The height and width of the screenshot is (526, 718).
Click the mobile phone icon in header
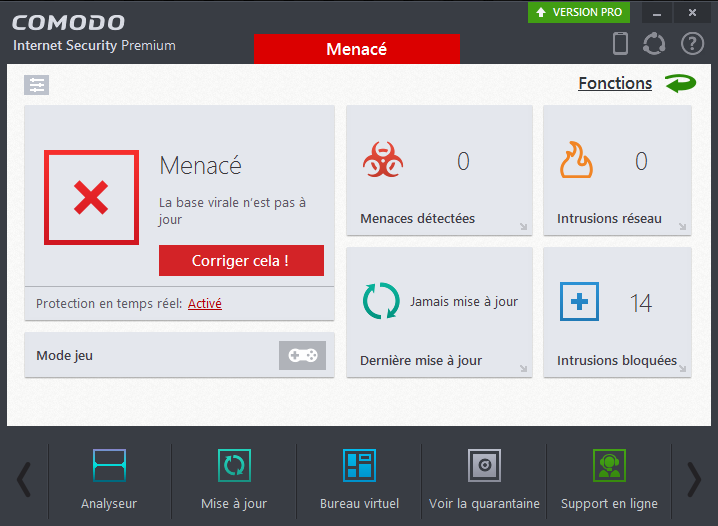click(x=620, y=43)
